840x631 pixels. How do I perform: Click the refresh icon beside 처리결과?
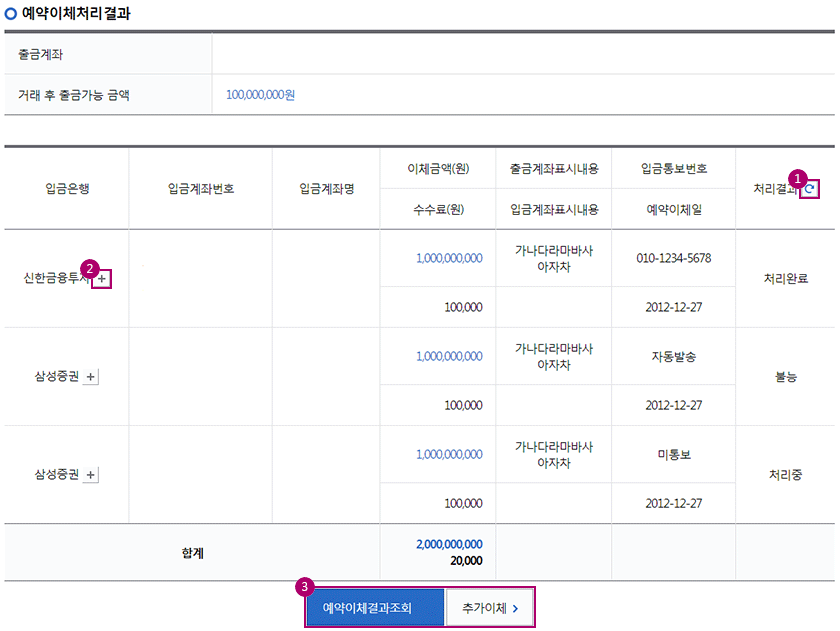[810, 188]
